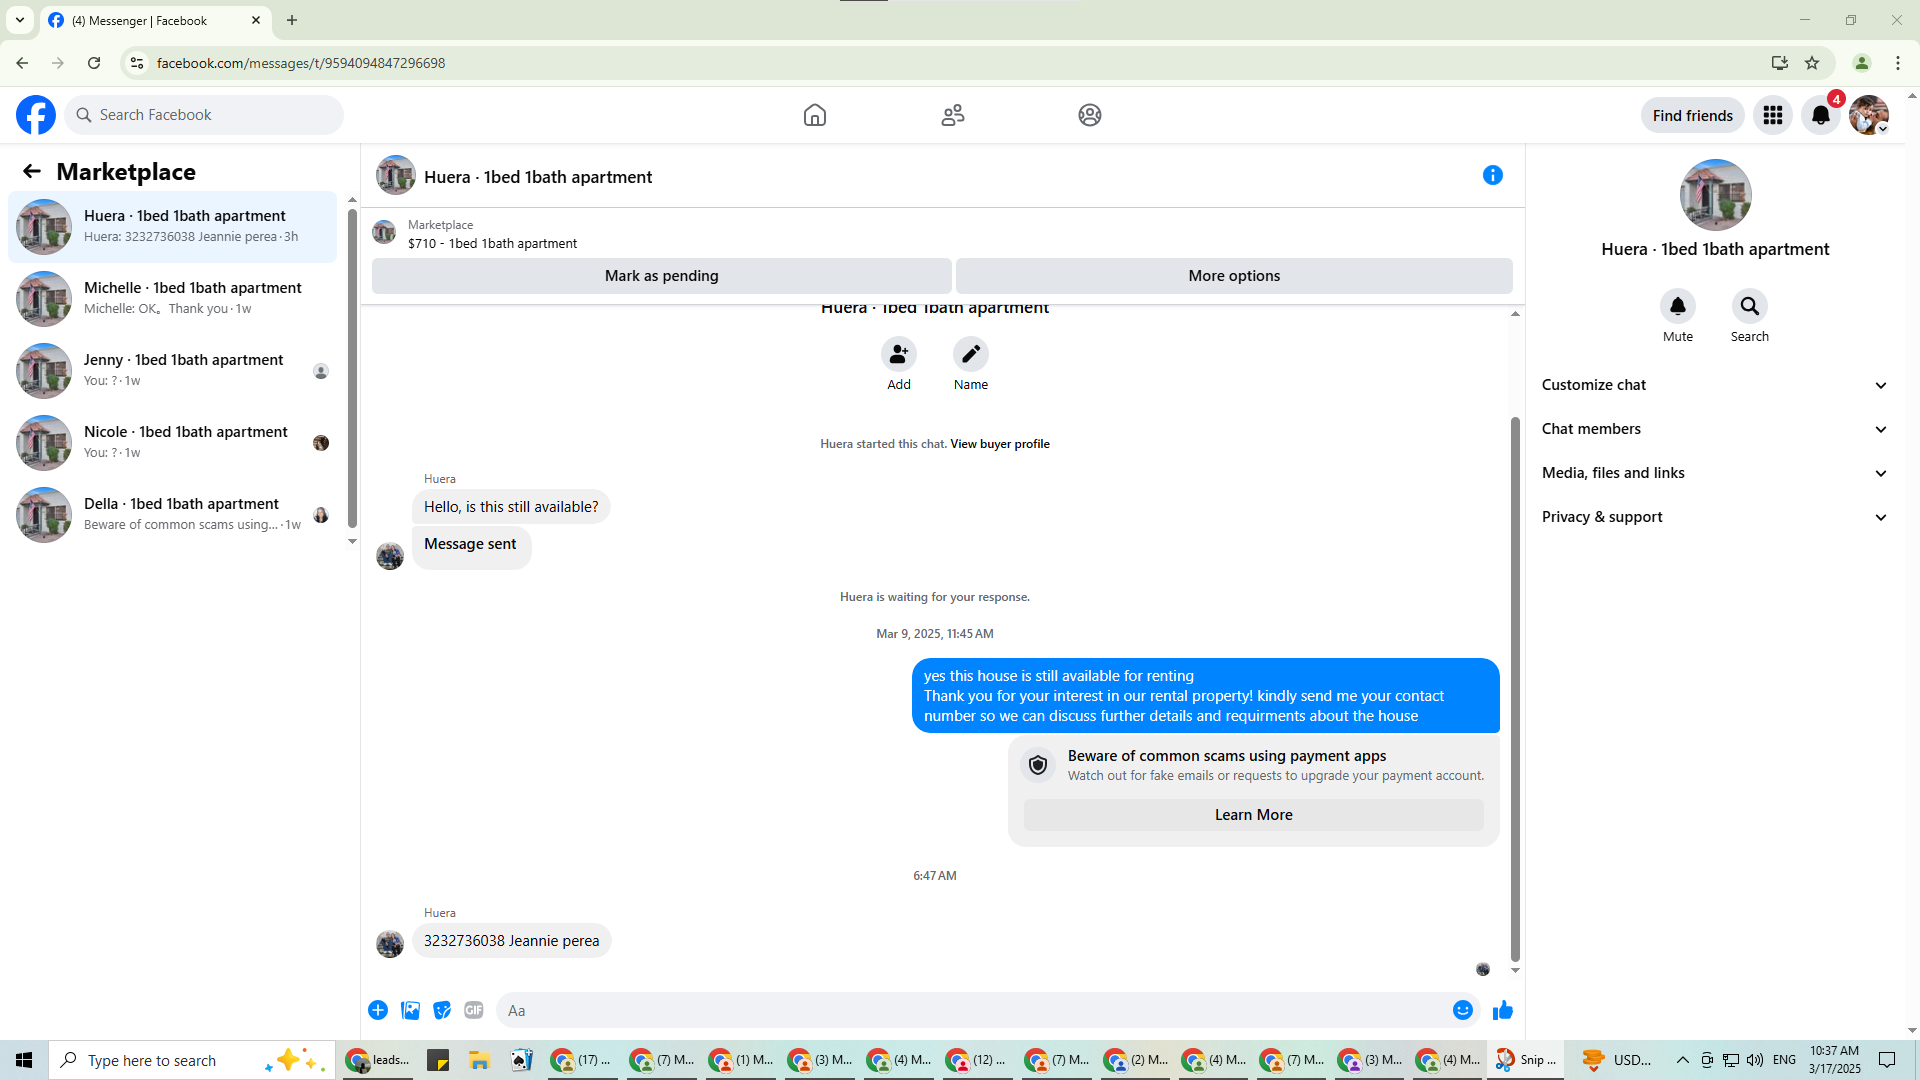The height and width of the screenshot is (1080, 1920).
Task: Click the Mark as pending button
Action: click(x=661, y=276)
